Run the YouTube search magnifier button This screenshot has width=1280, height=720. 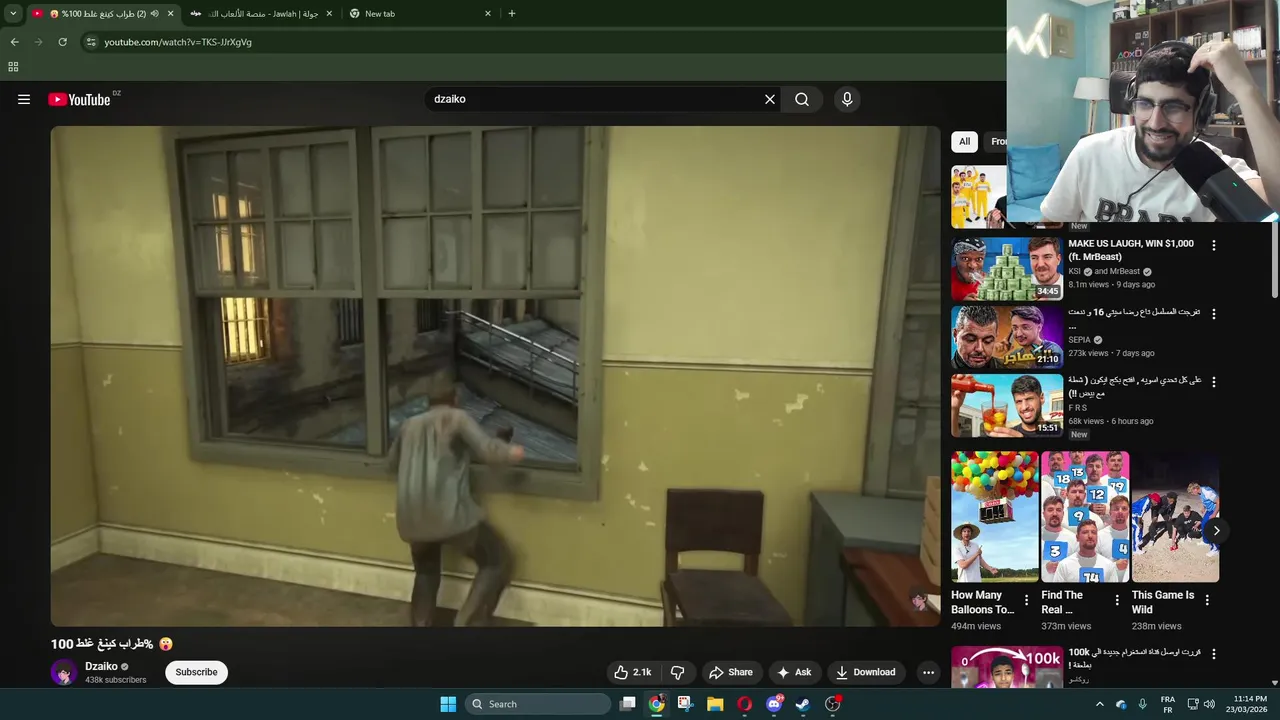(802, 99)
